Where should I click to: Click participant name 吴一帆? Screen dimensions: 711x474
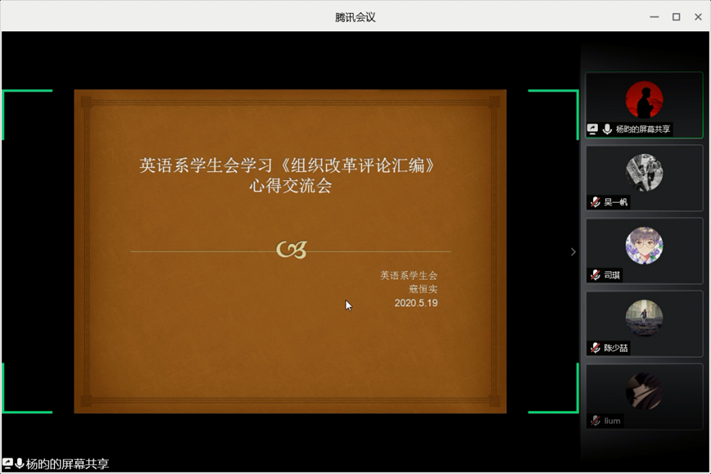click(615, 202)
